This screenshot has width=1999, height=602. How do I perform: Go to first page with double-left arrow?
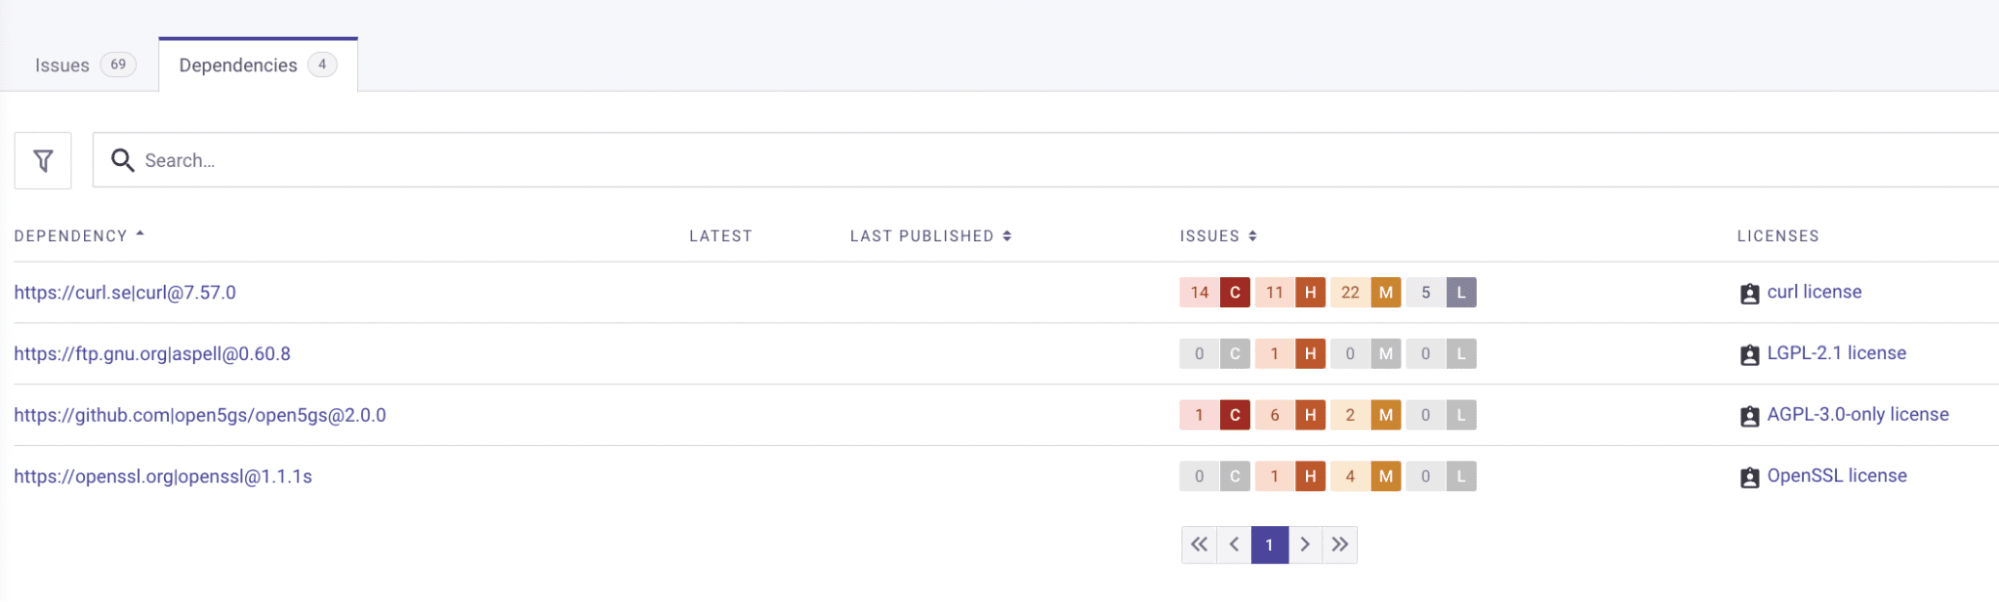pos(1199,545)
